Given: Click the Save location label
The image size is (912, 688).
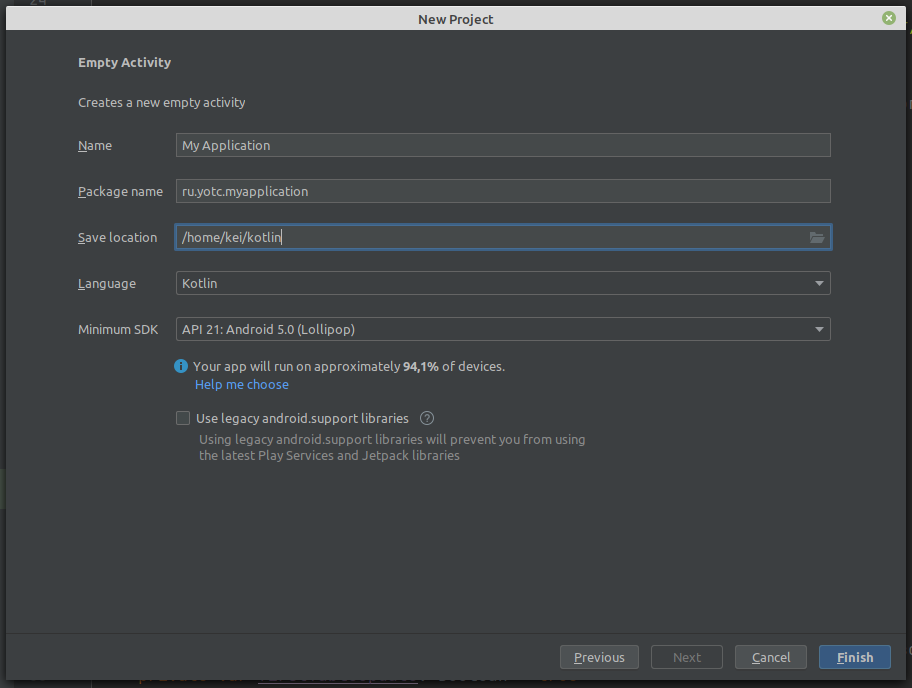Looking at the screenshot, I should tap(117, 237).
